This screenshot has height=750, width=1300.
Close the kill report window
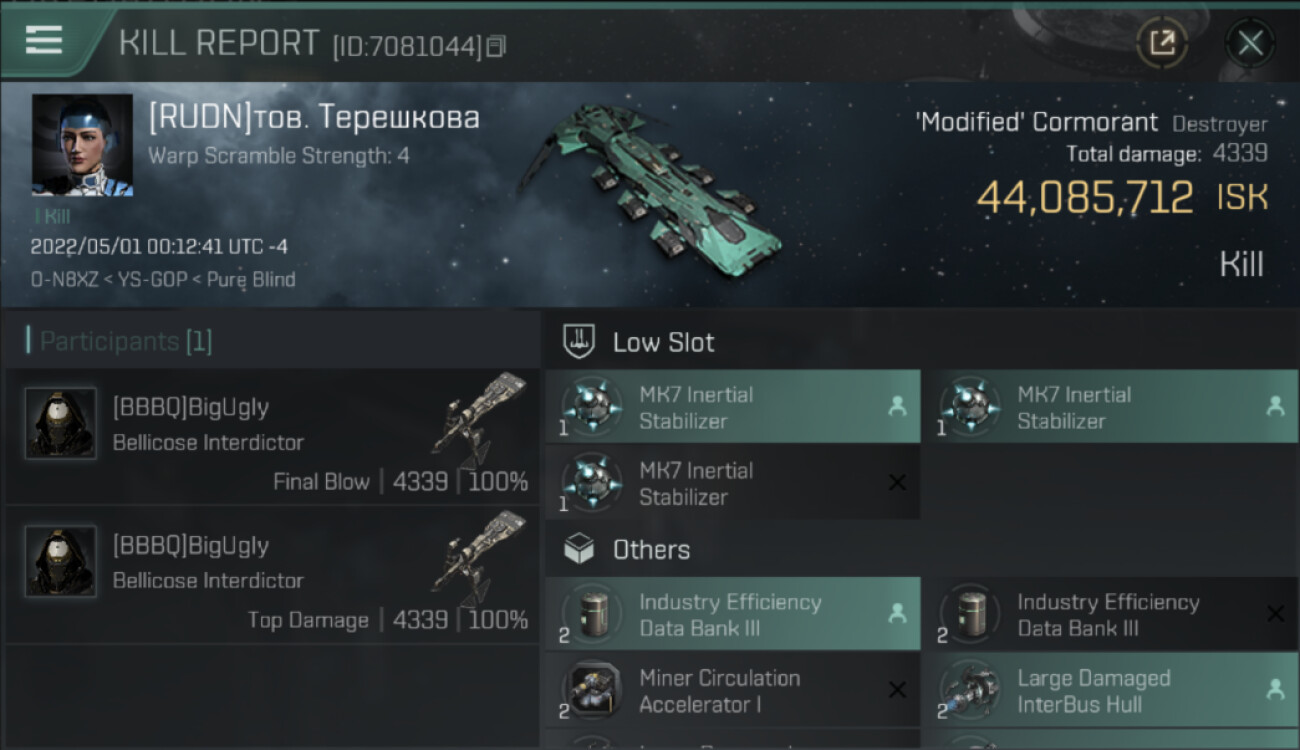click(x=1250, y=43)
